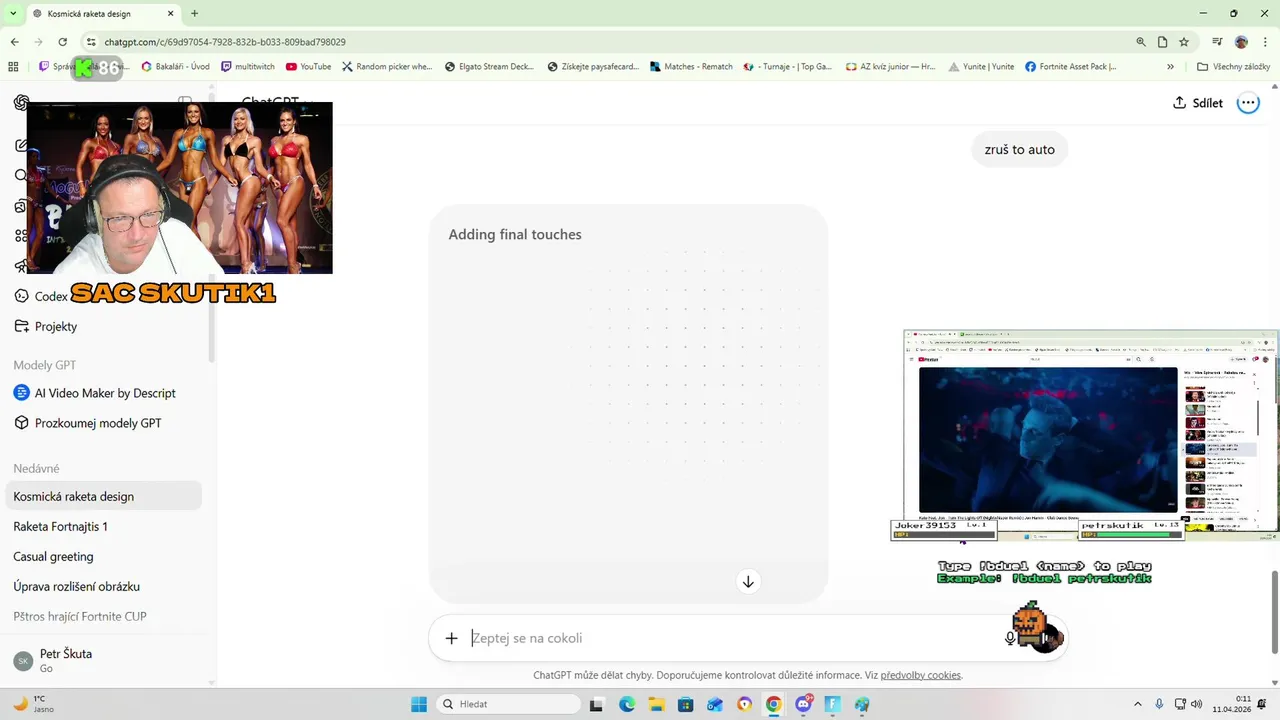Collapse the Modely GPT section heading
1280x720 pixels.
point(45,365)
